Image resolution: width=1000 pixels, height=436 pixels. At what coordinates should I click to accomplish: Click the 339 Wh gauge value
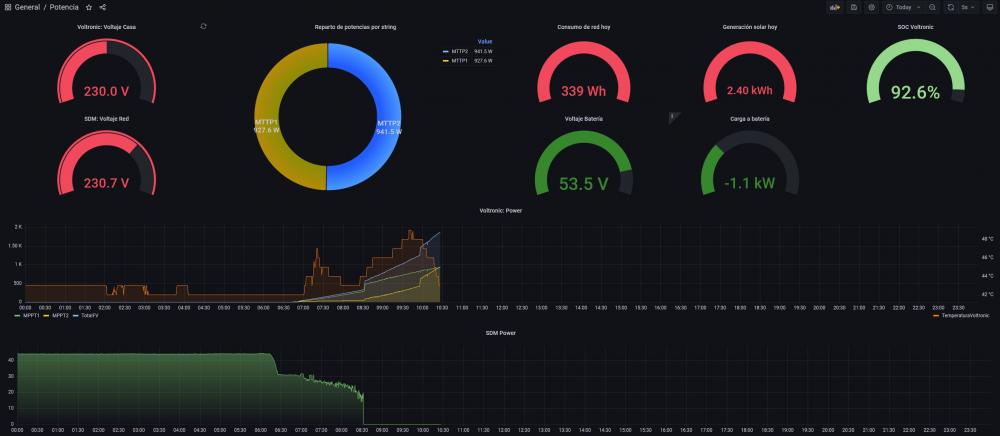click(584, 91)
